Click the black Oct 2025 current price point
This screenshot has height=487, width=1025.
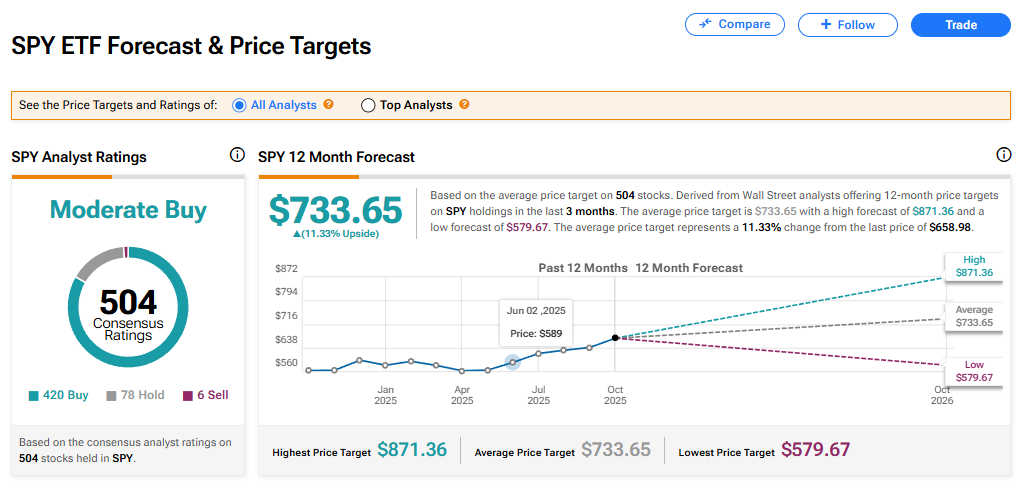tap(615, 338)
